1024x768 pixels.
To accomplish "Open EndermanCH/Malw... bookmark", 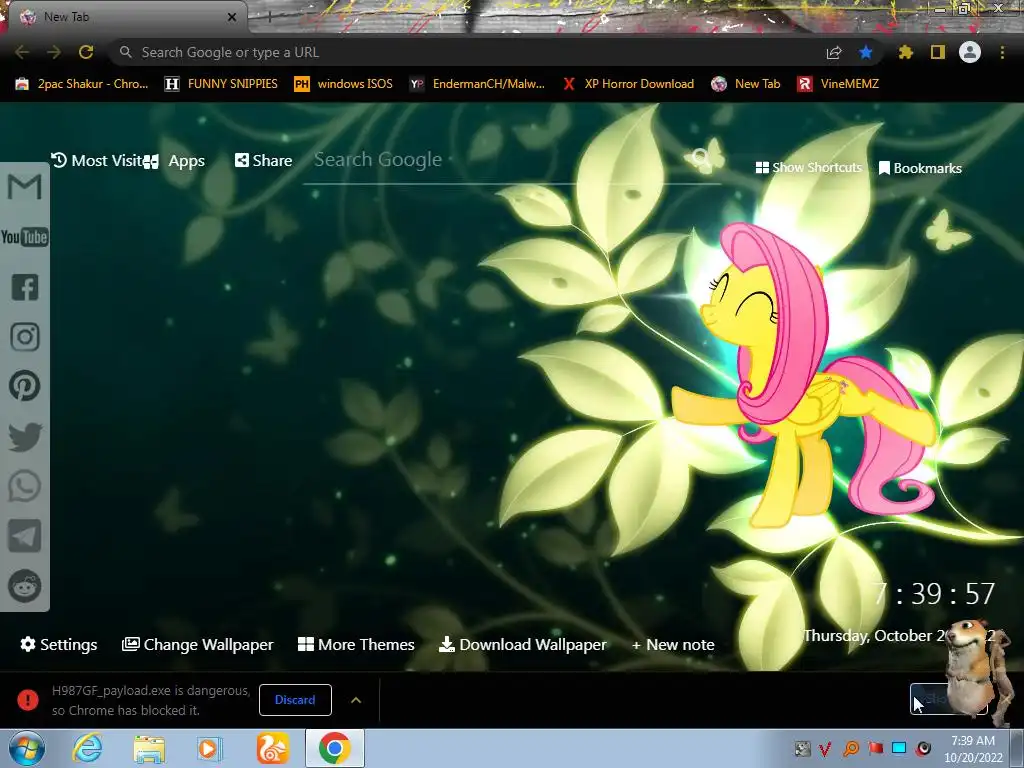I will (477, 84).
